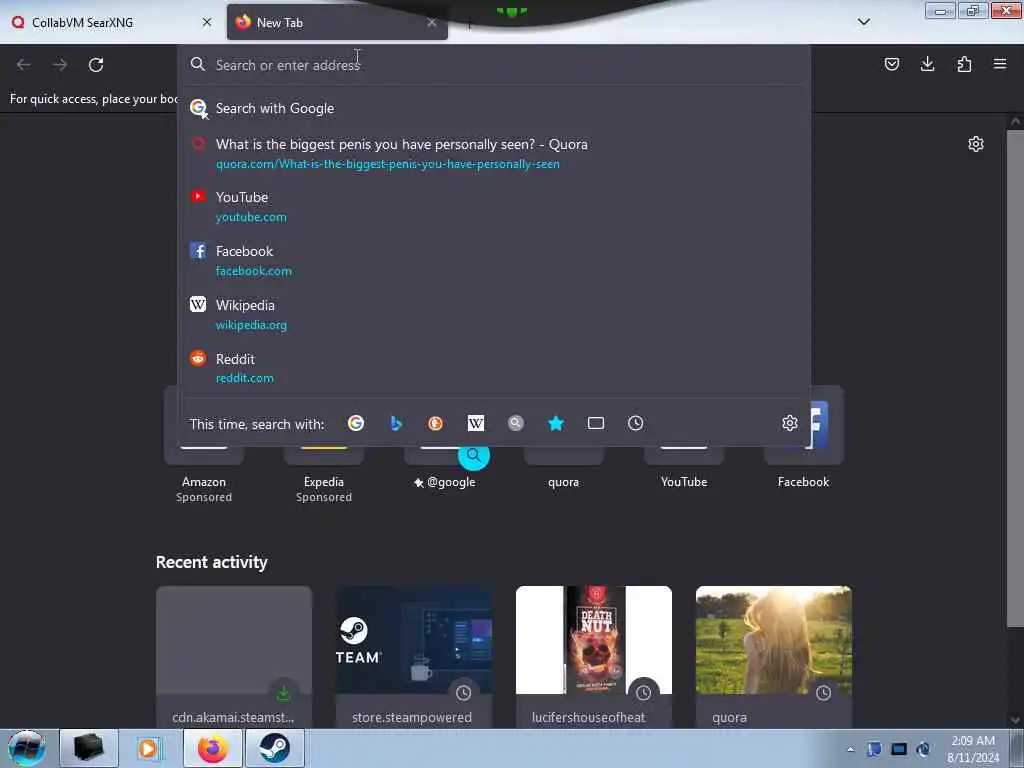Screen dimensions: 1024x768
Task: Open the media player taskbar icon
Action: point(149,748)
